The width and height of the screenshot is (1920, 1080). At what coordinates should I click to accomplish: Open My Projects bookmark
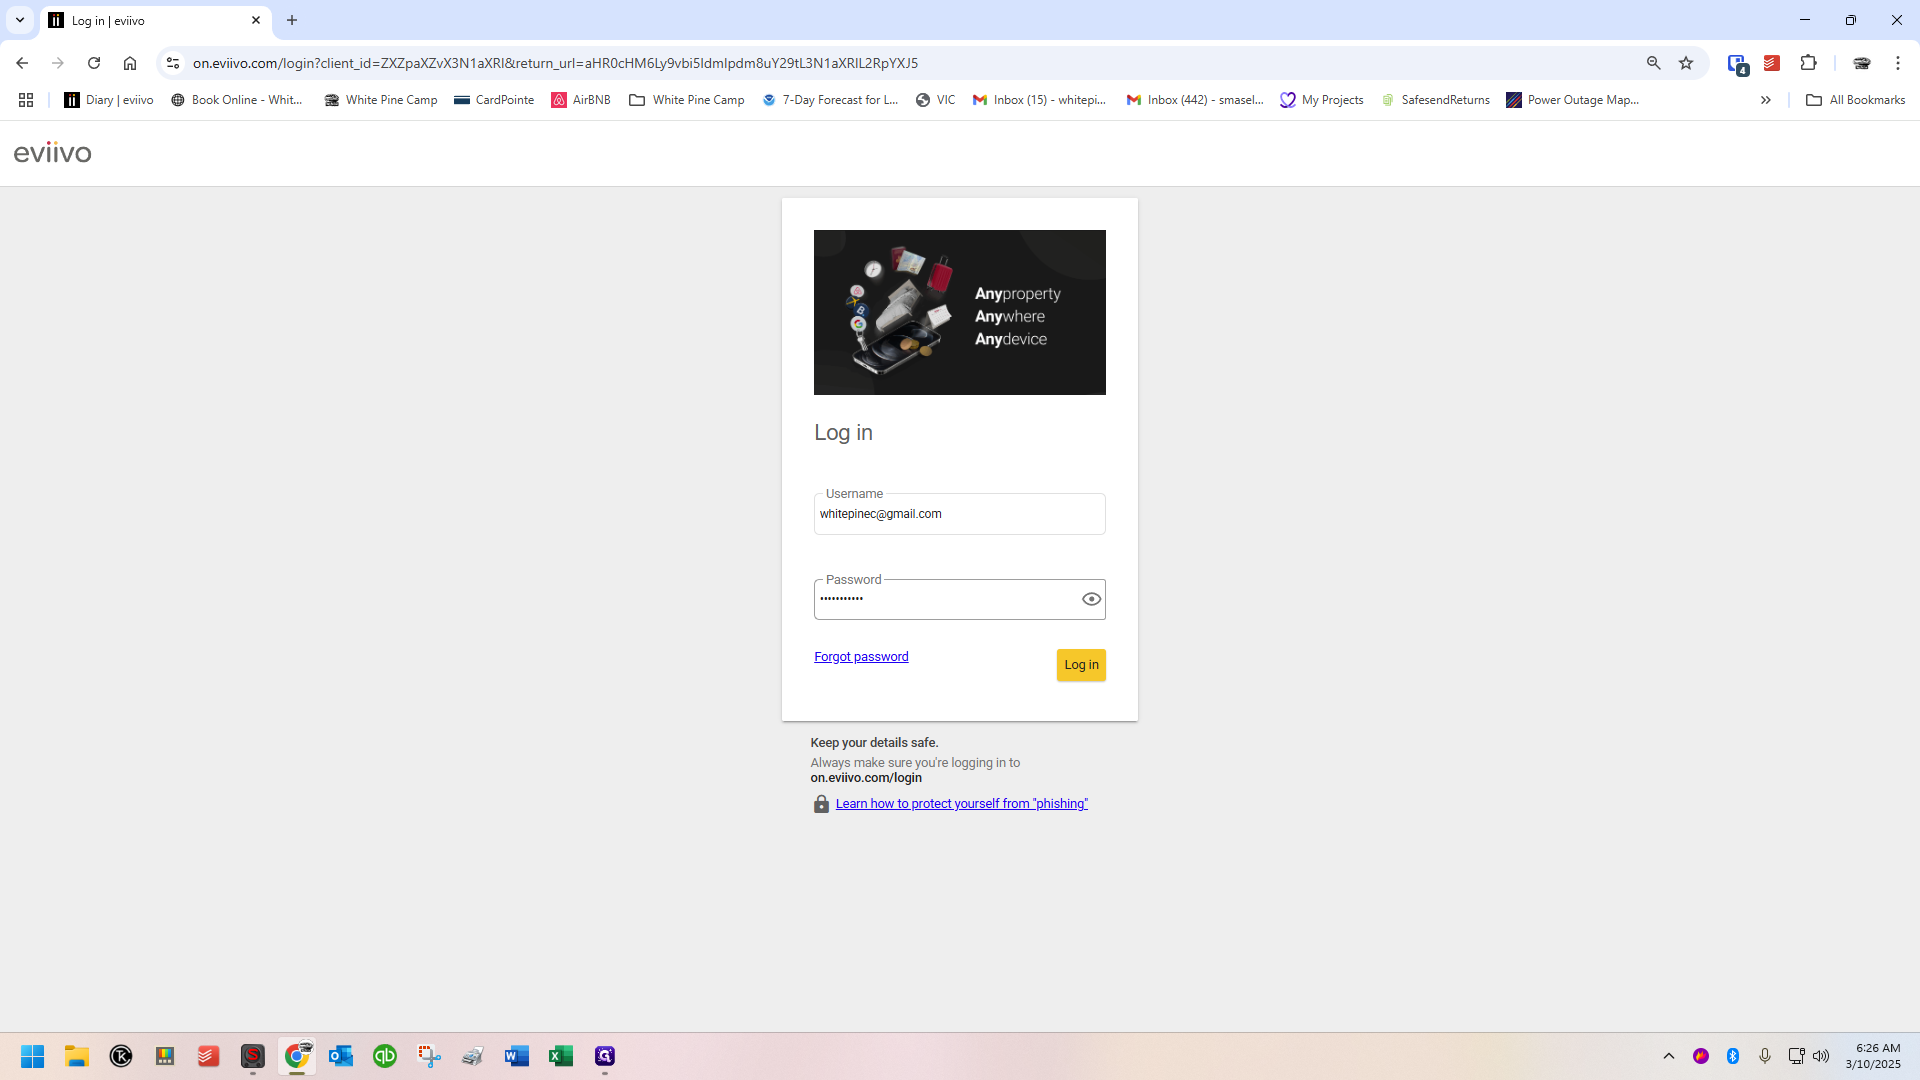1322,100
